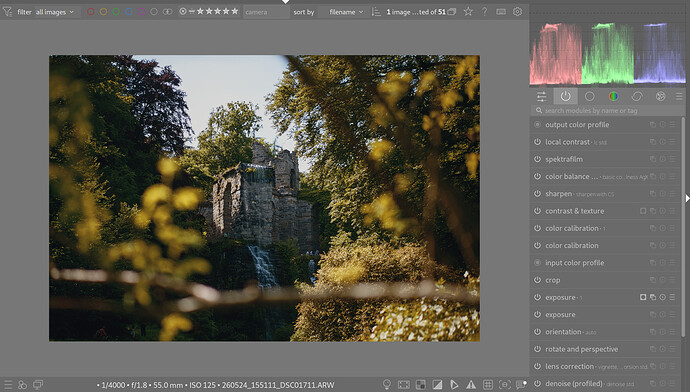Toggle the gamut check warning icon
Screen dimensions: 690x392
point(471,385)
